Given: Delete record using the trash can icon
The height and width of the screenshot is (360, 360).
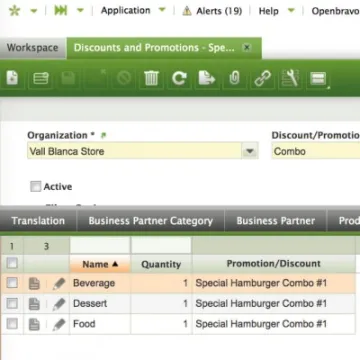Looking at the screenshot, I should [x=151, y=79].
